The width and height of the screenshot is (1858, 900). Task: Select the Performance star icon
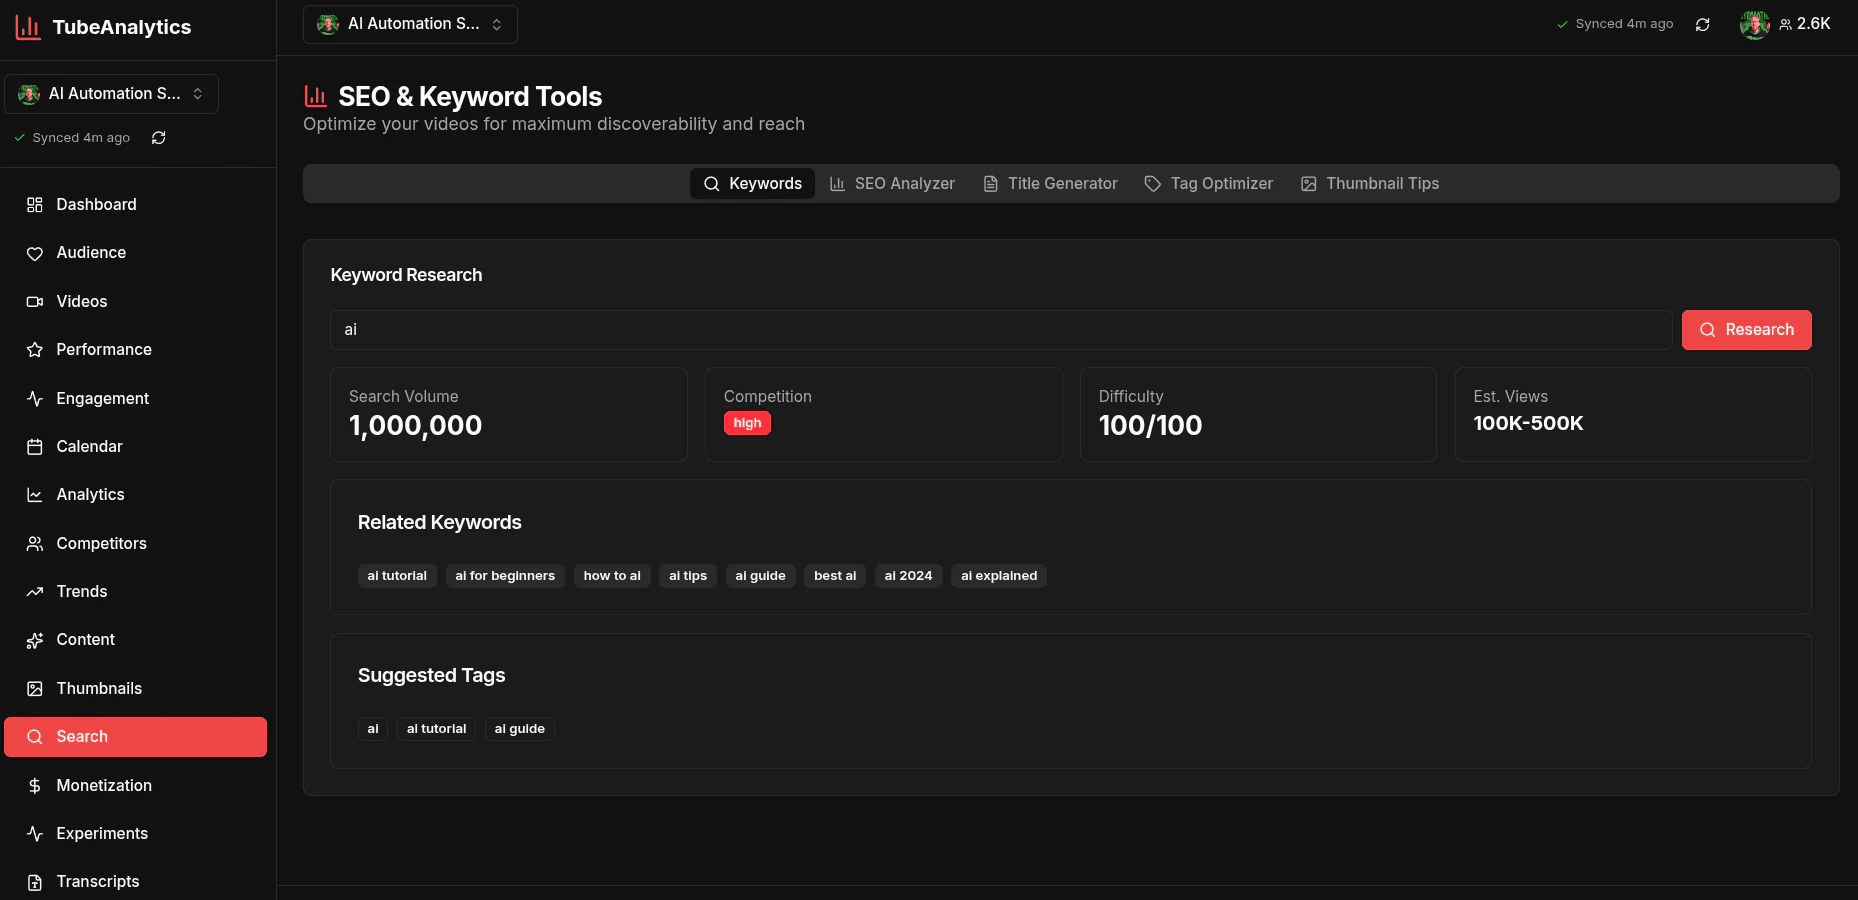point(34,349)
